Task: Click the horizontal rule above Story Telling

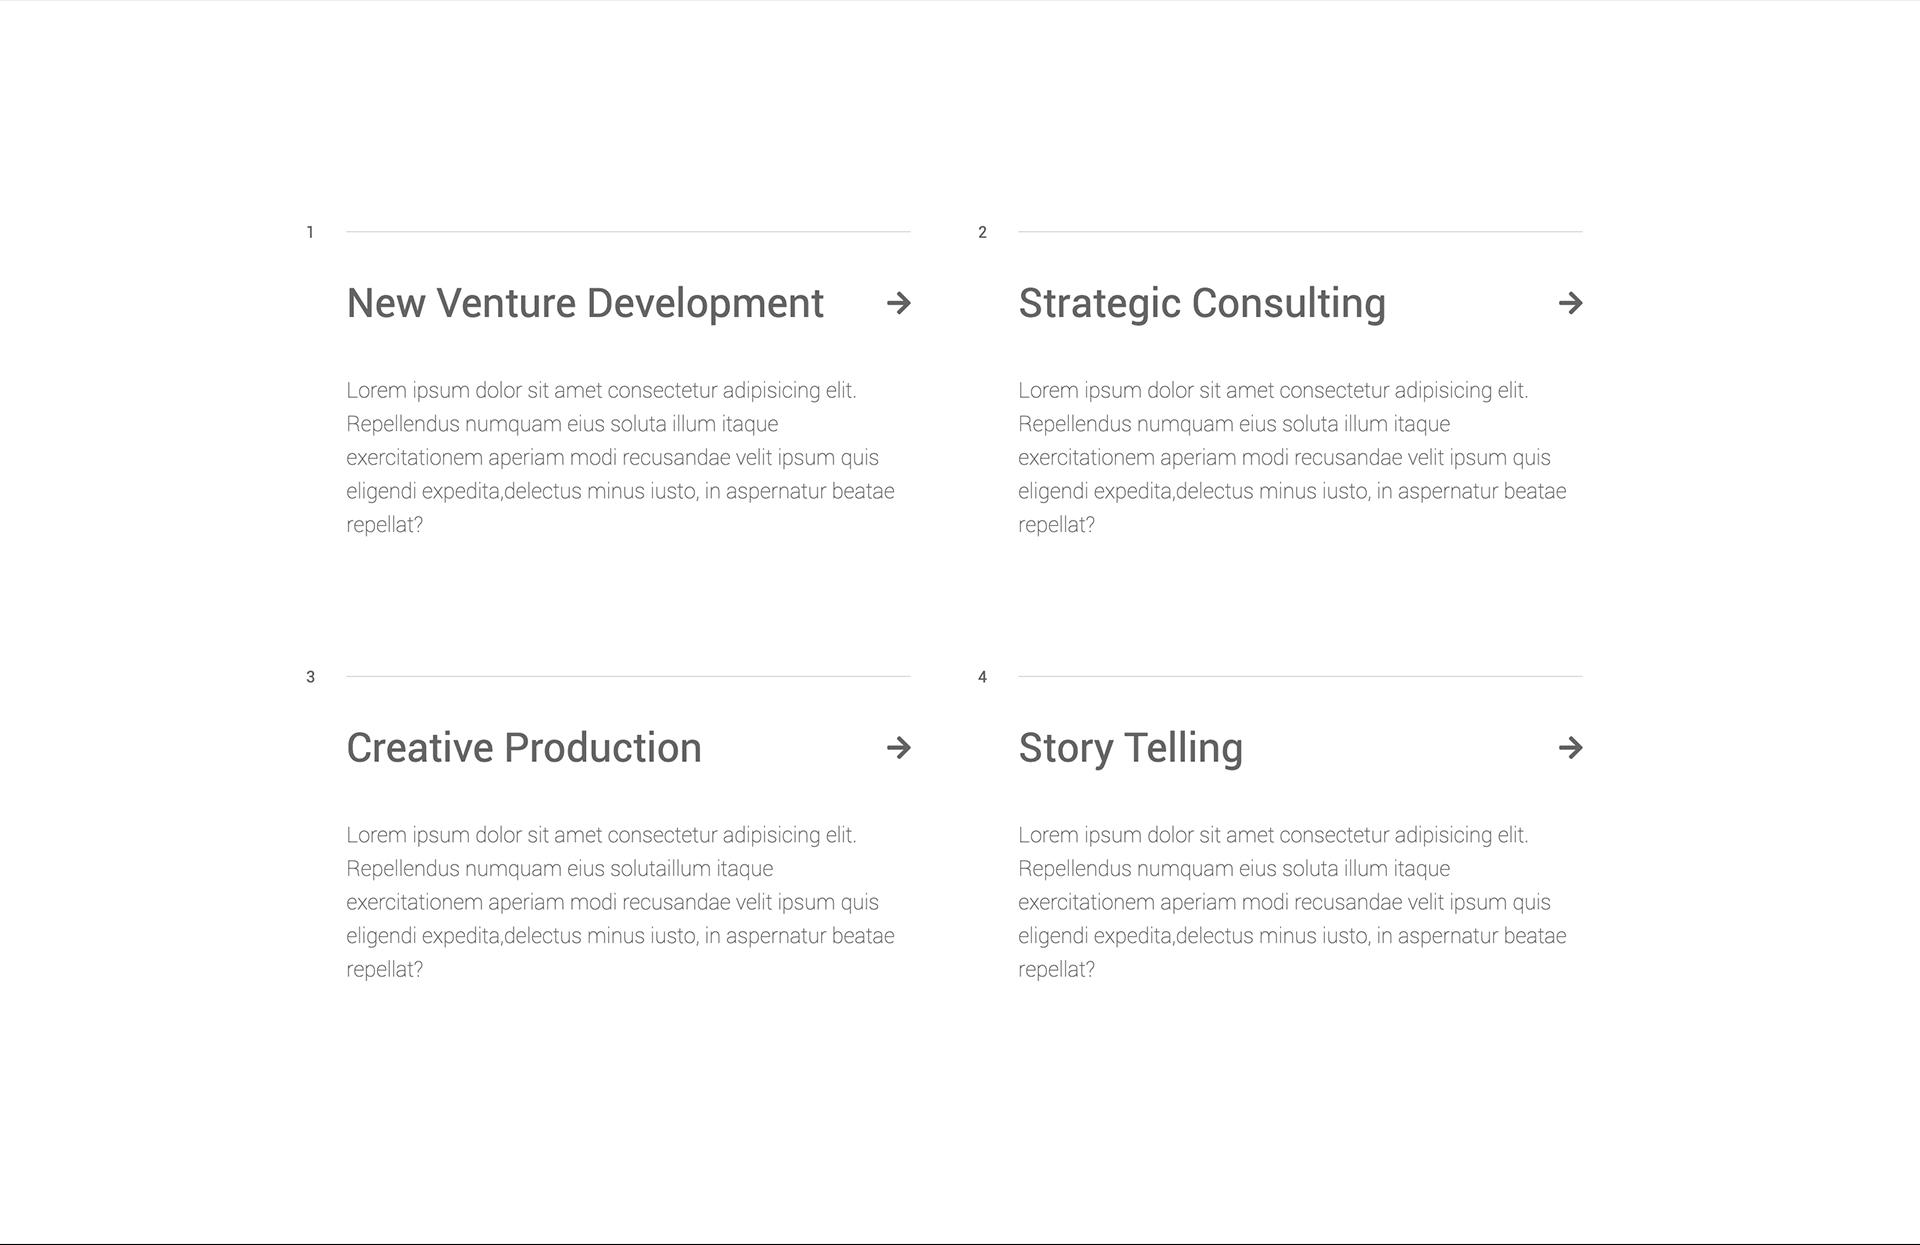Action: coord(1300,676)
